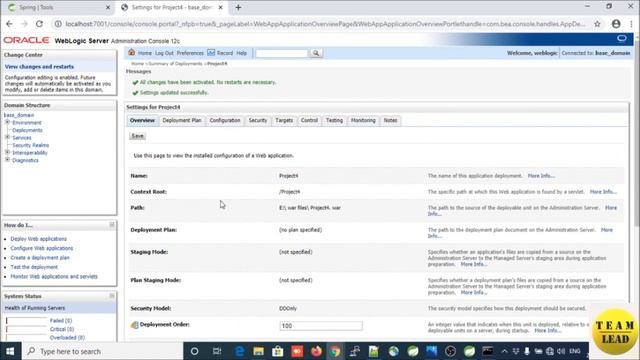Open the Control tab
The height and width of the screenshot is (360, 640).
coord(309,120)
